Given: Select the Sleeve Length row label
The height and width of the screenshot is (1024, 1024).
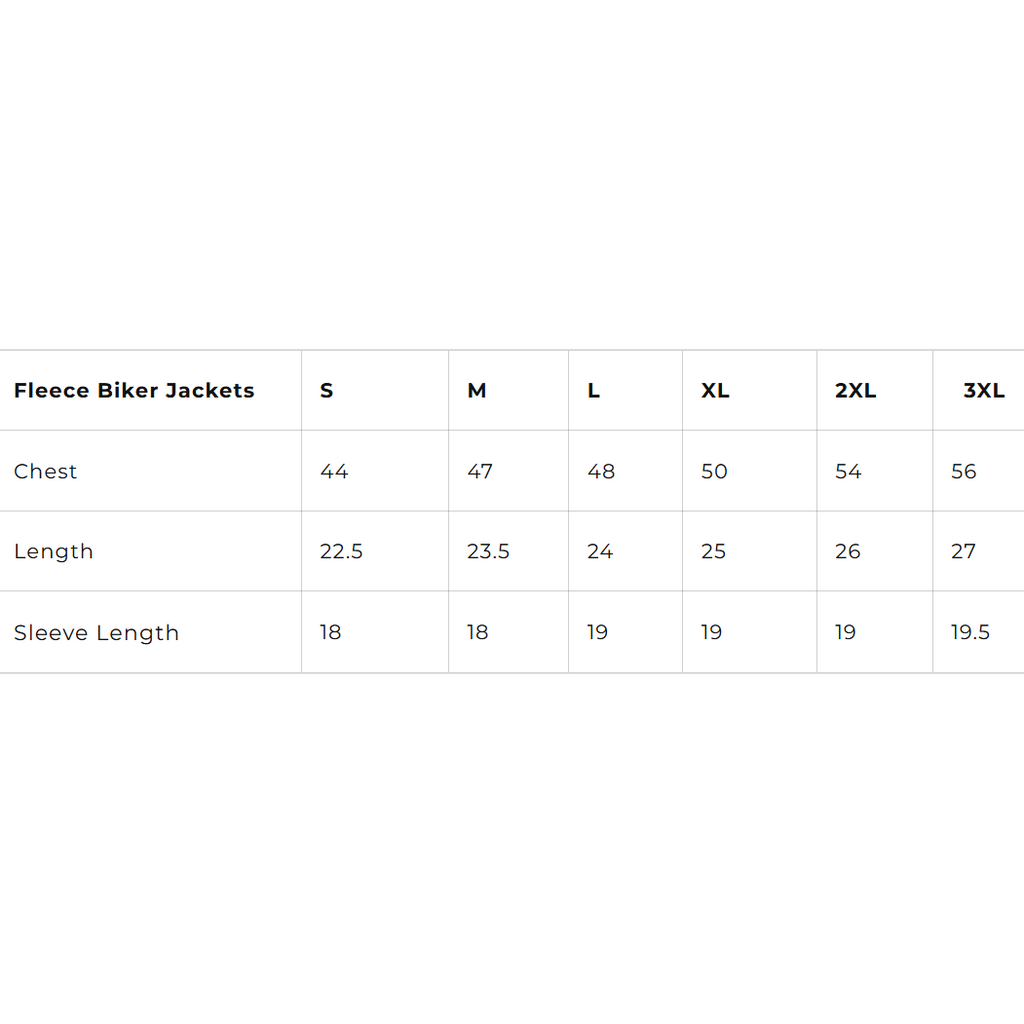Looking at the screenshot, I should [97, 633].
